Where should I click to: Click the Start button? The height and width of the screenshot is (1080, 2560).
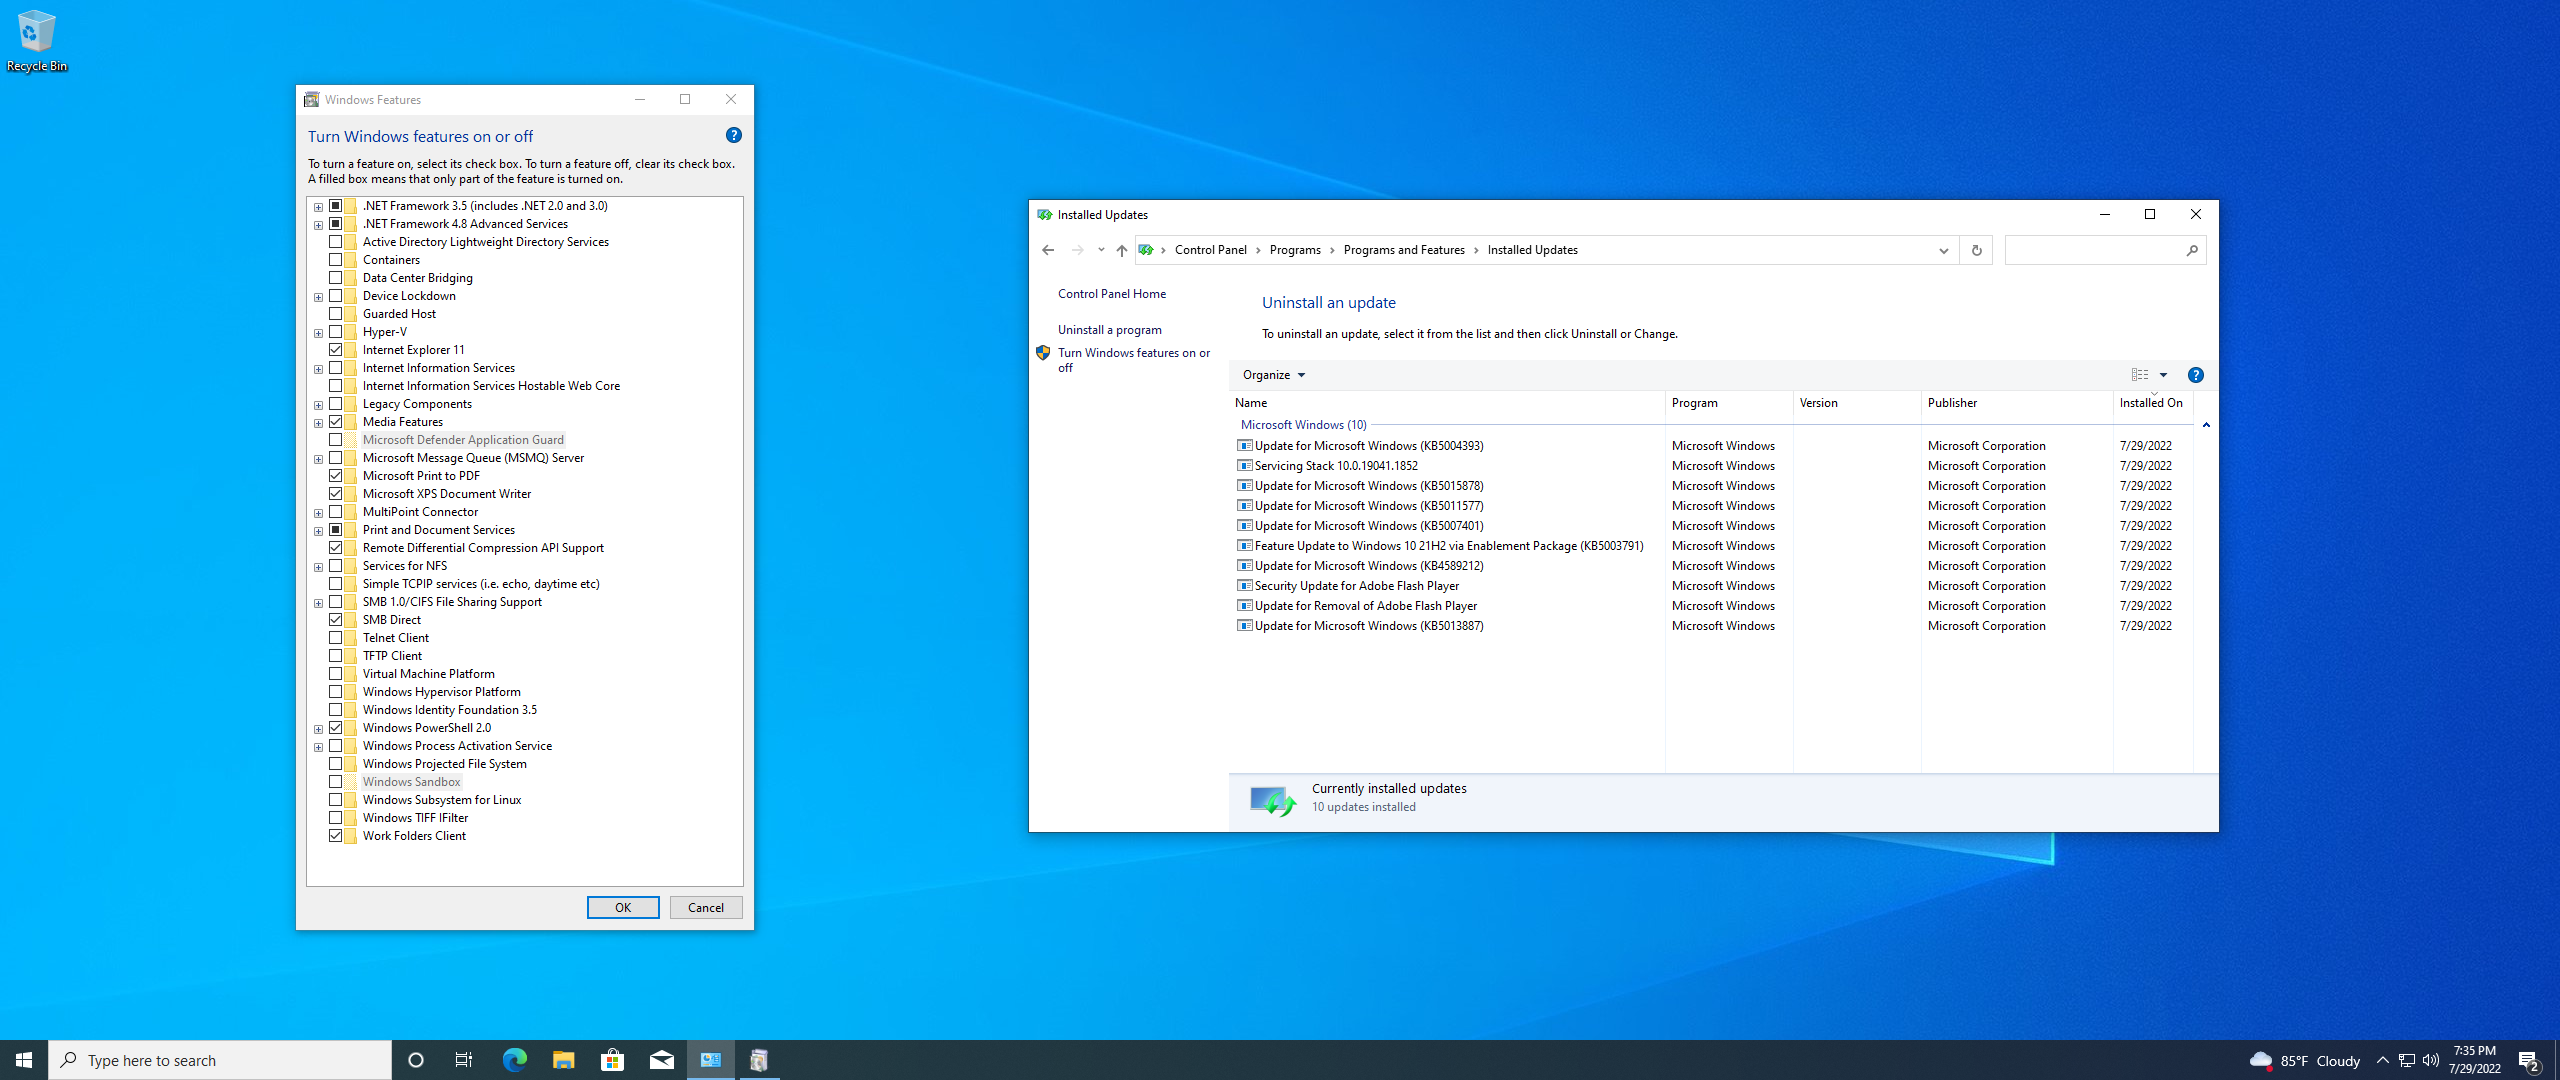(24, 1060)
